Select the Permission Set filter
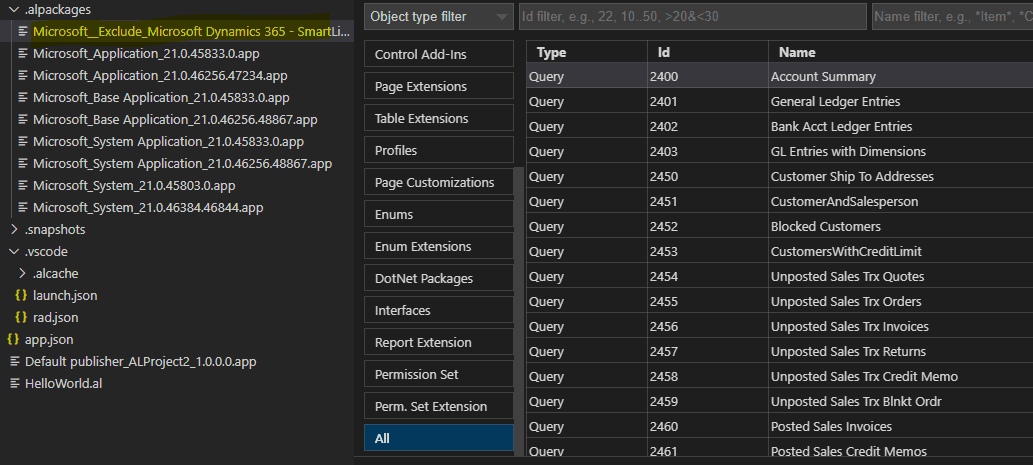1033x465 pixels. [x=439, y=374]
